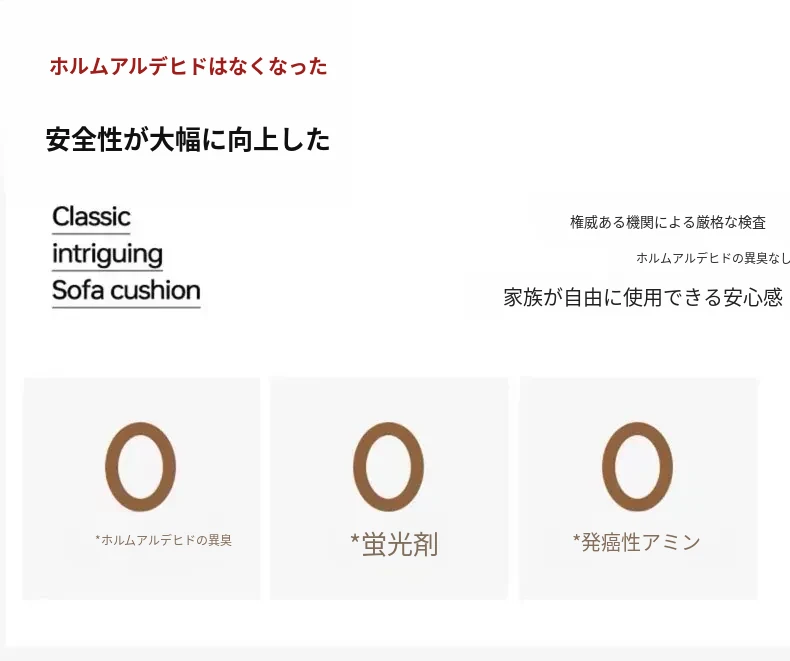Click the text 権威ある機関による厳格な検査
The width and height of the screenshot is (790, 661).
pyautogui.click(x=668, y=222)
